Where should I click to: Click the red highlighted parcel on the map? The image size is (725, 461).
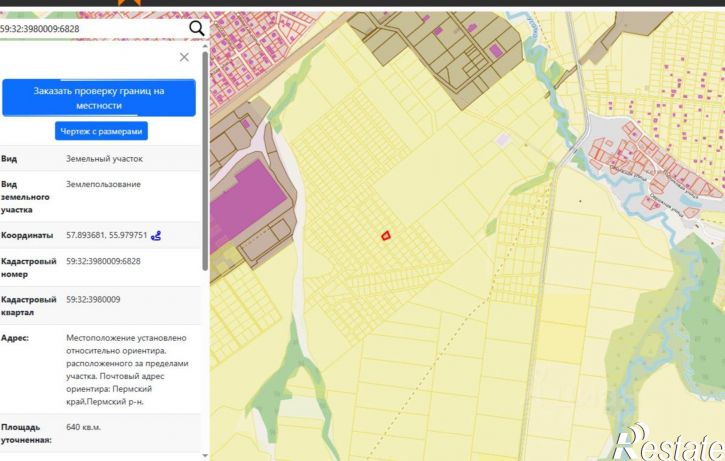386,236
